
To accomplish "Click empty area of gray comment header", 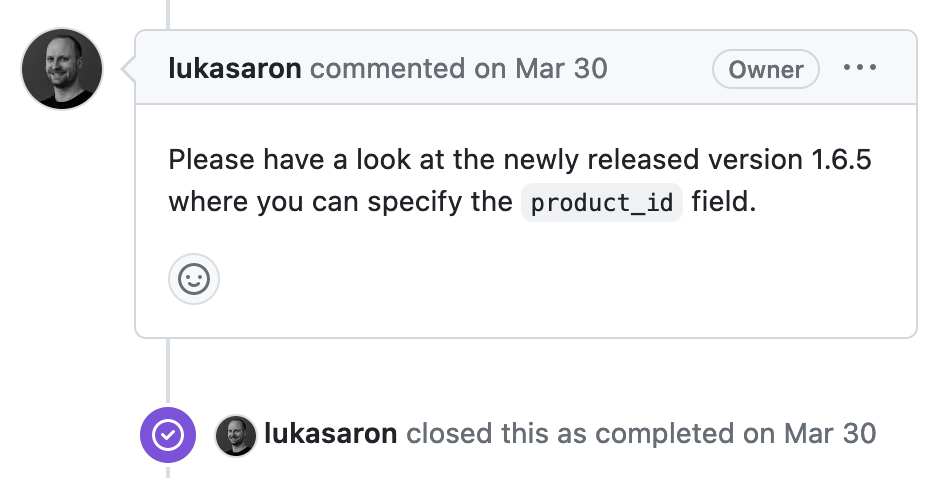I will (x=660, y=69).
